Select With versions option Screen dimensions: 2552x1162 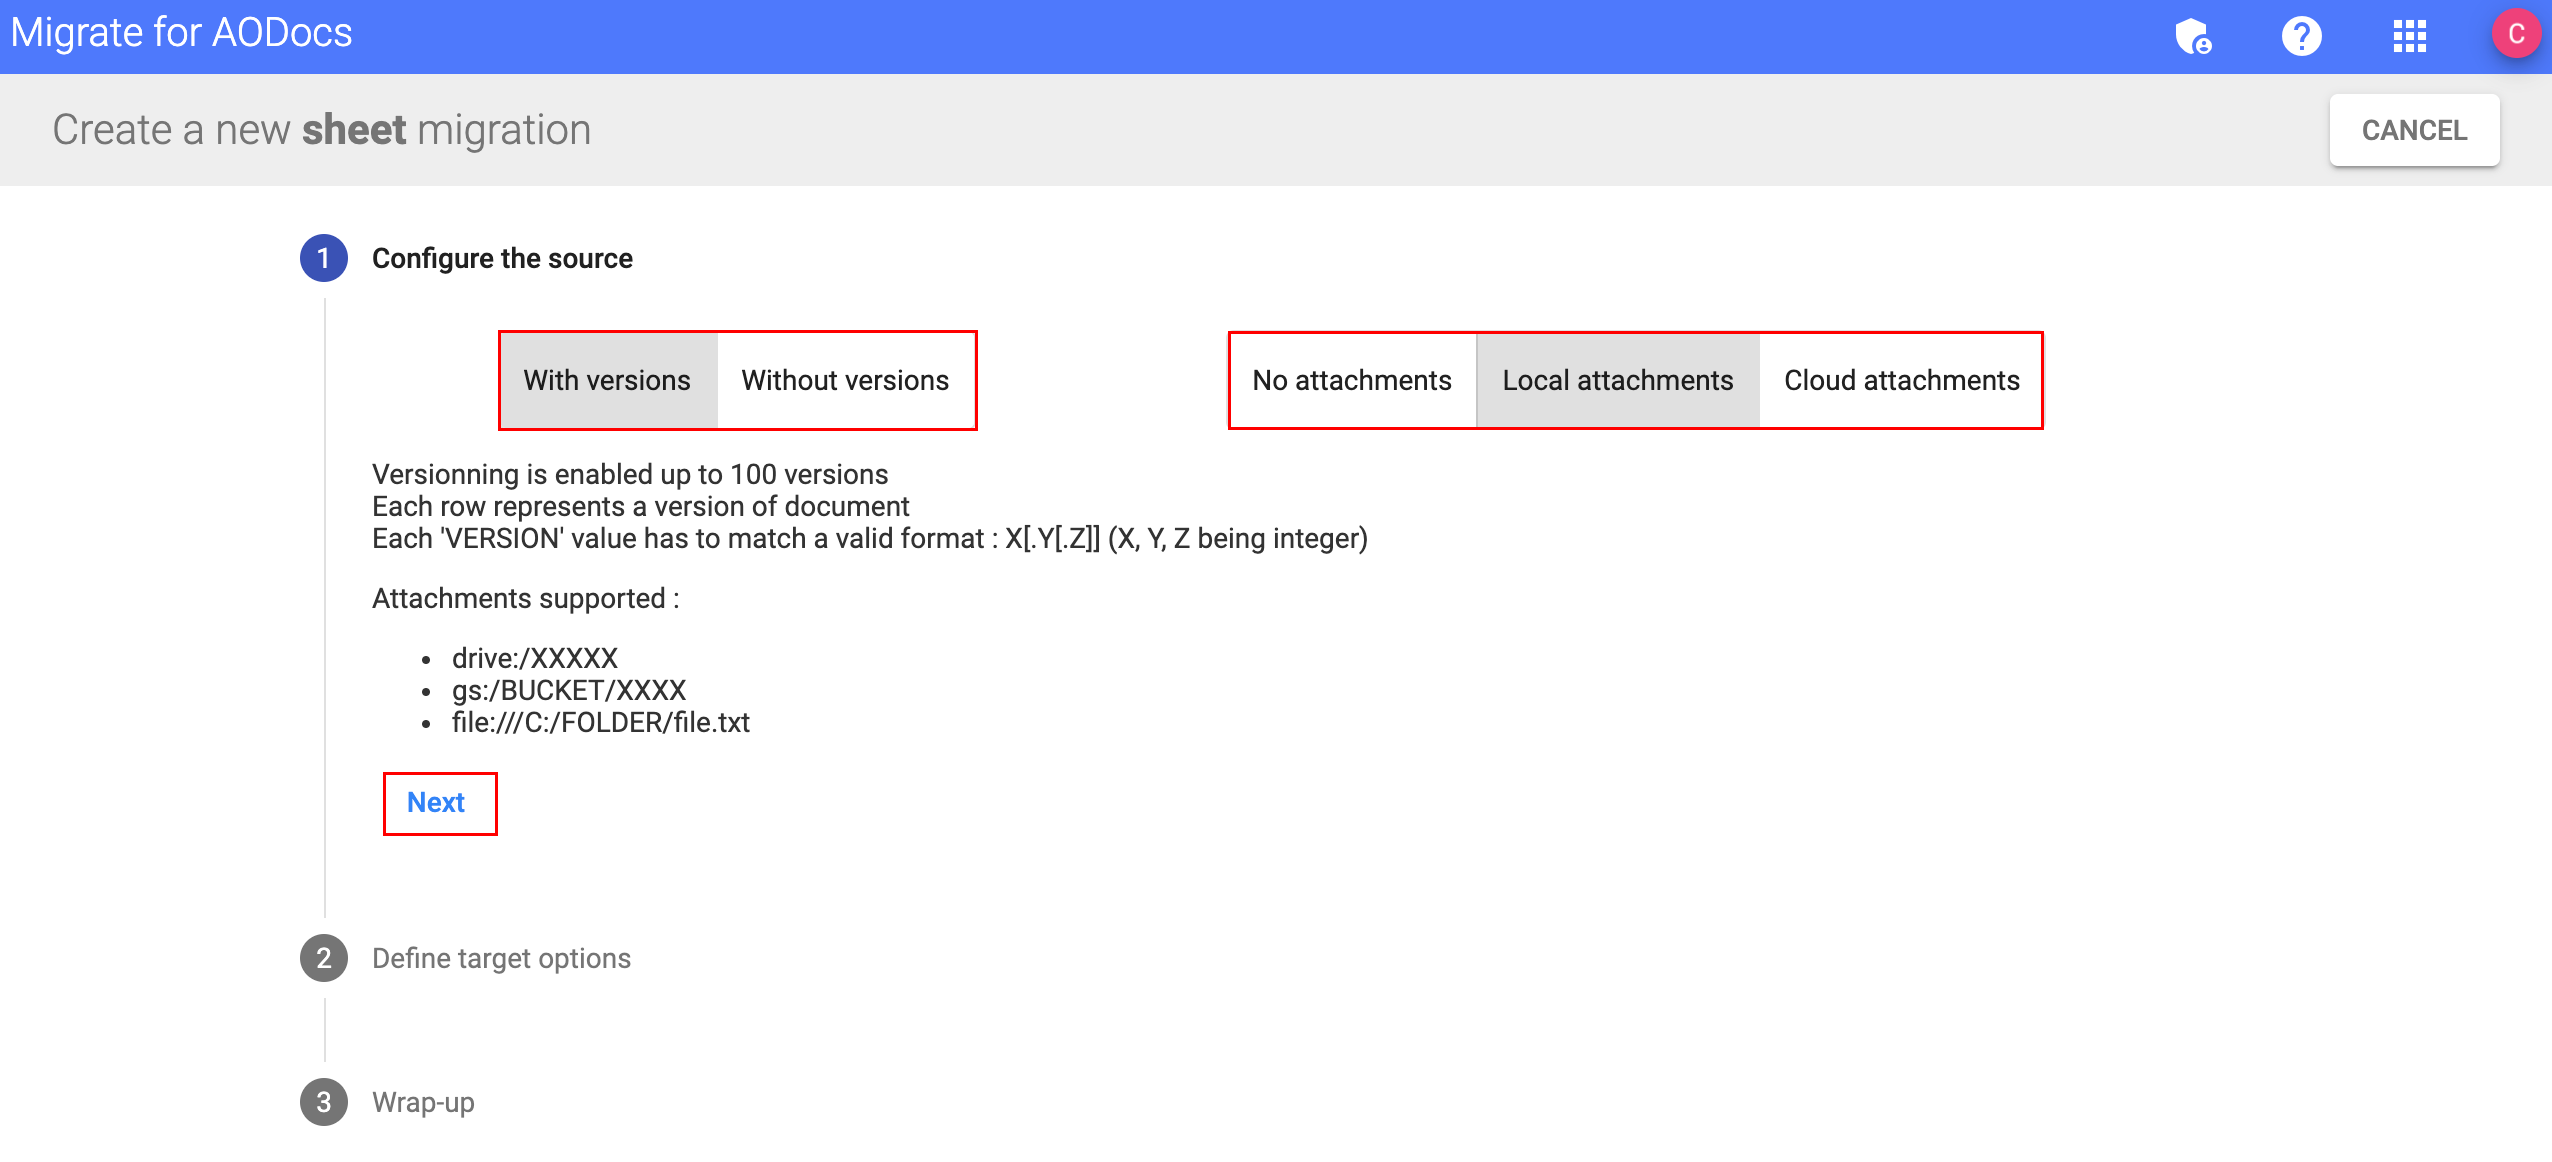point(607,381)
